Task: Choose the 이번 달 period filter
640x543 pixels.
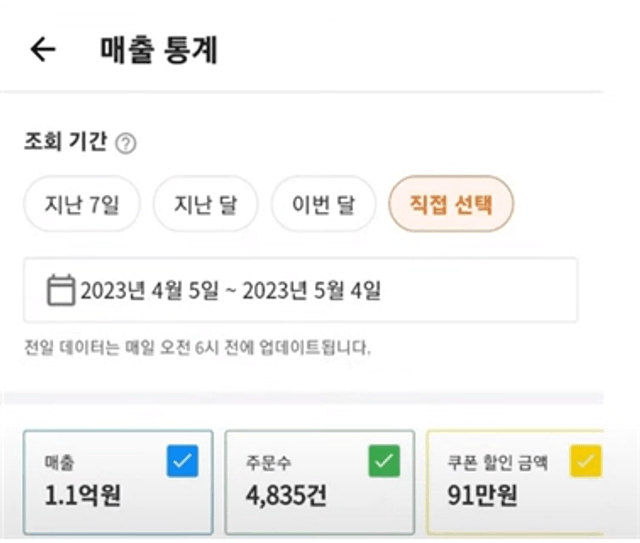Action: coord(323,204)
